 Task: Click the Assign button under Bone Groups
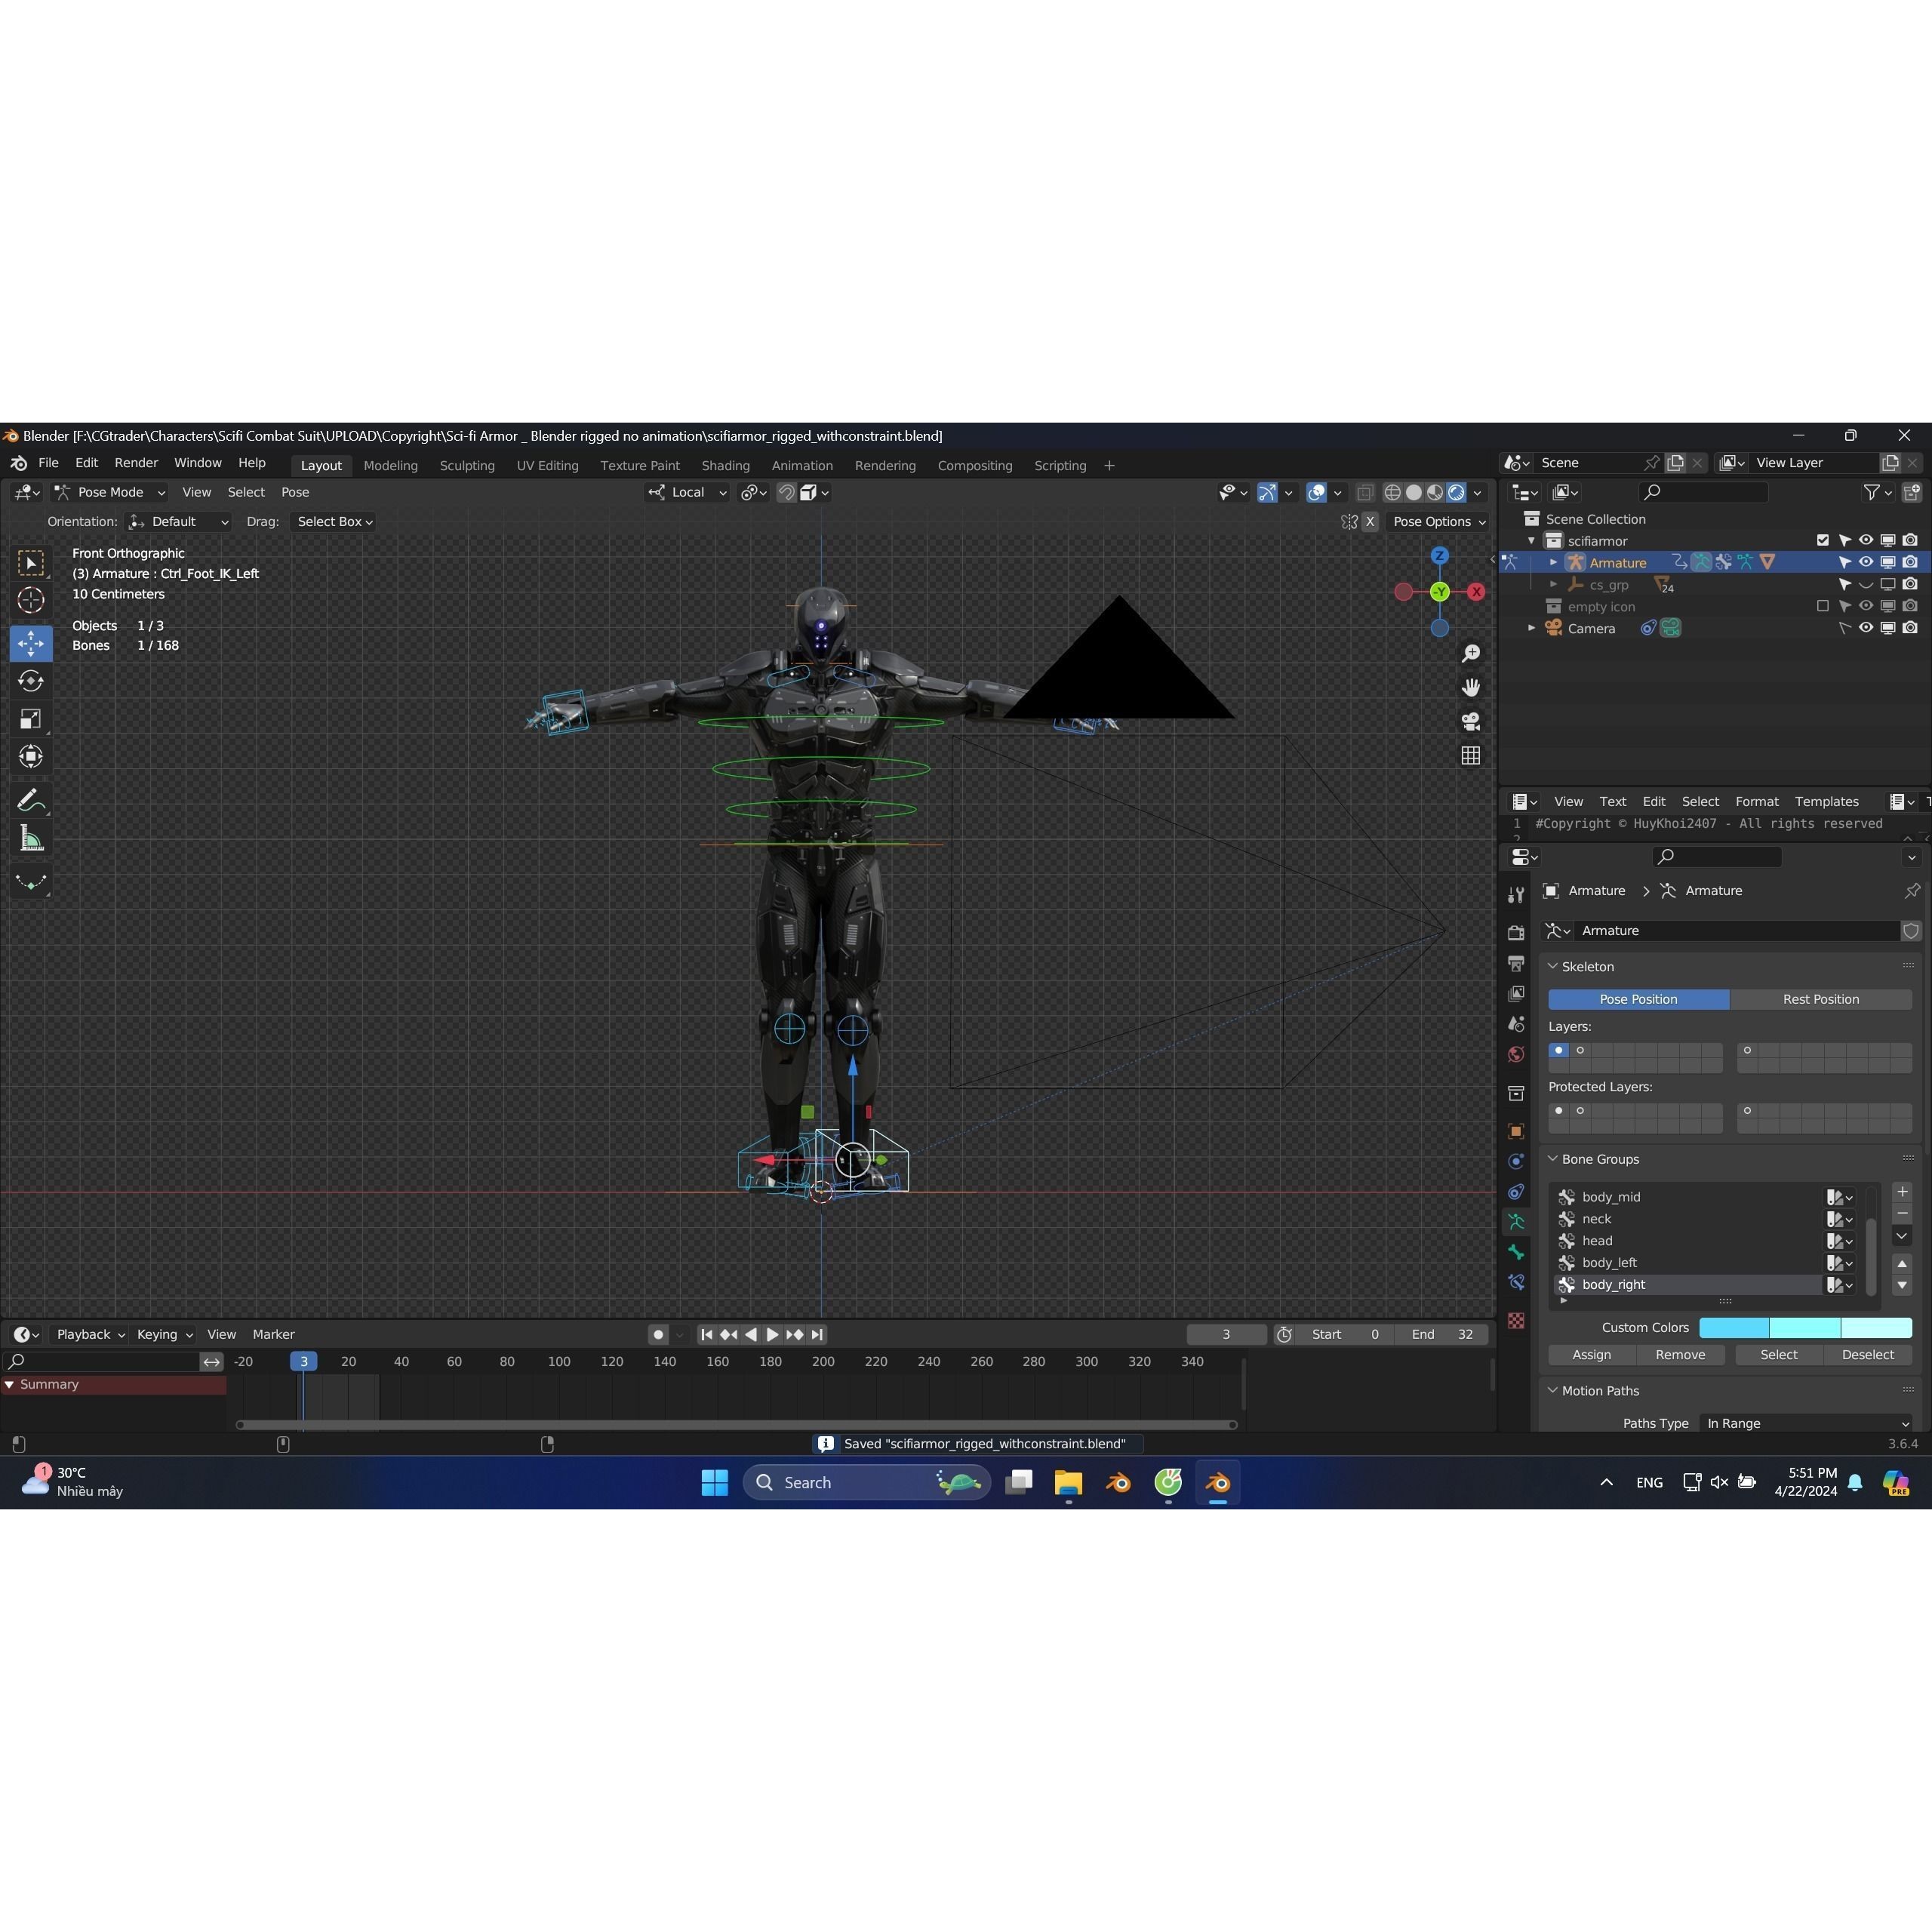(1591, 1354)
